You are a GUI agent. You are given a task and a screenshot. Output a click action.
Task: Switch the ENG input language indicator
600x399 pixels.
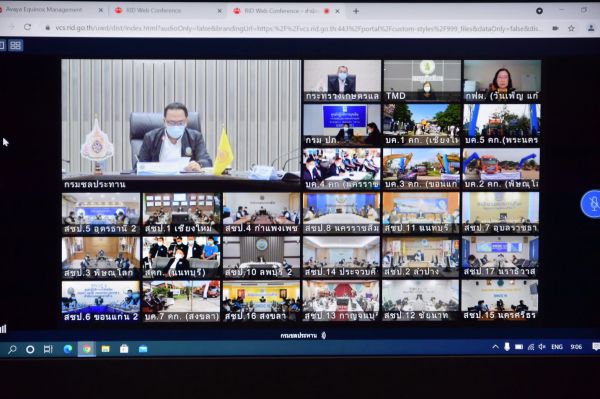(x=557, y=347)
